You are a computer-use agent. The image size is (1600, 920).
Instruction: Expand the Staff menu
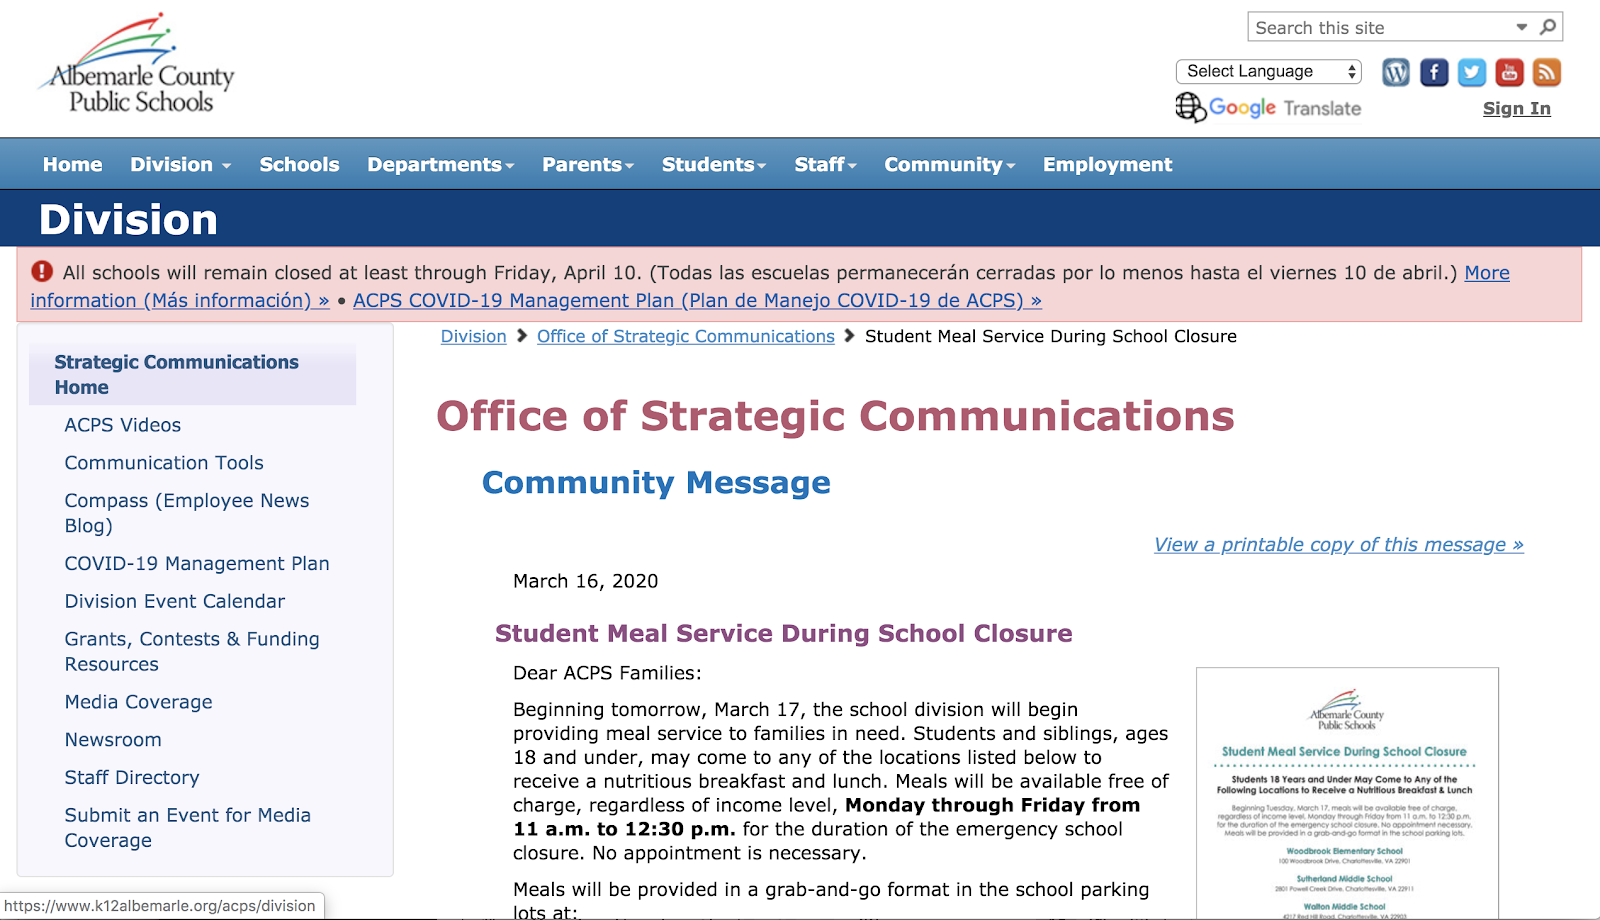pyautogui.click(x=825, y=164)
